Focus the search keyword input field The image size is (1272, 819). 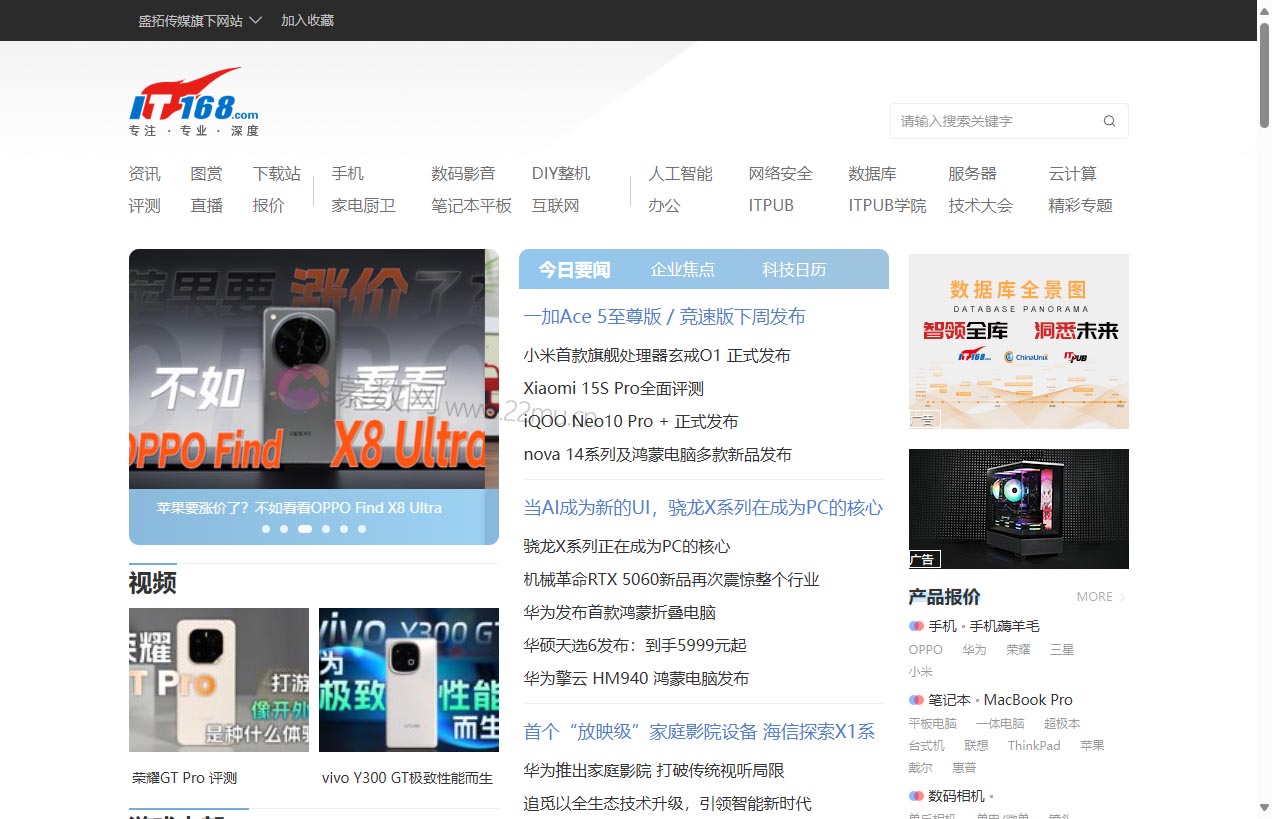point(995,121)
